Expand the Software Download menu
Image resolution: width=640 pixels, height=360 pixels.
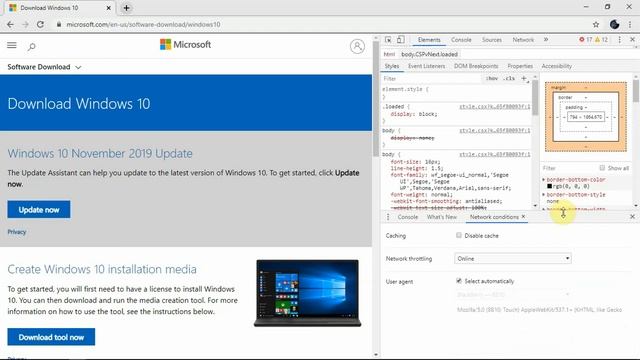[44, 67]
